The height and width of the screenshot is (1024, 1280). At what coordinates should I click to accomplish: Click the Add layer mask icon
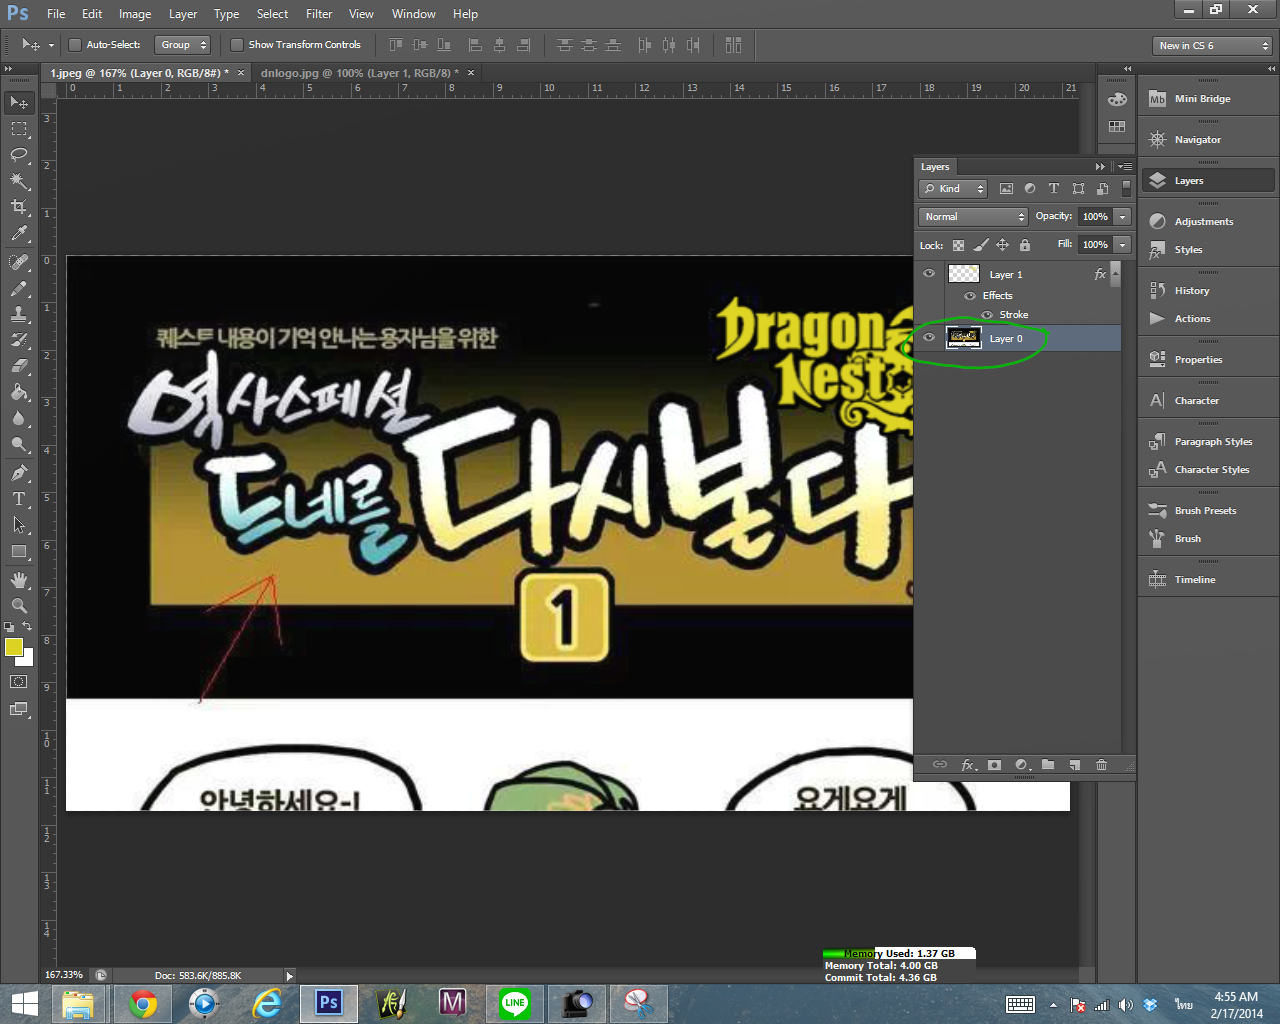[x=994, y=765]
